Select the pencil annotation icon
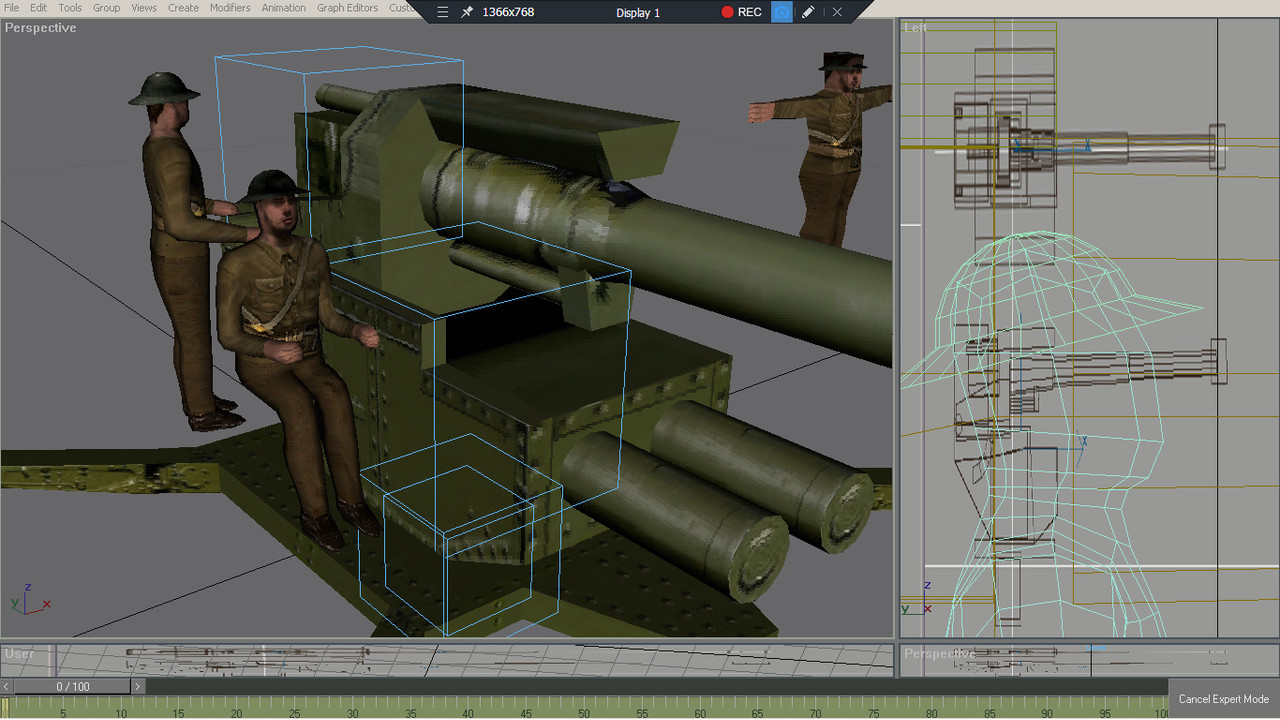Image resolution: width=1280 pixels, height=720 pixels. pos(808,12)
